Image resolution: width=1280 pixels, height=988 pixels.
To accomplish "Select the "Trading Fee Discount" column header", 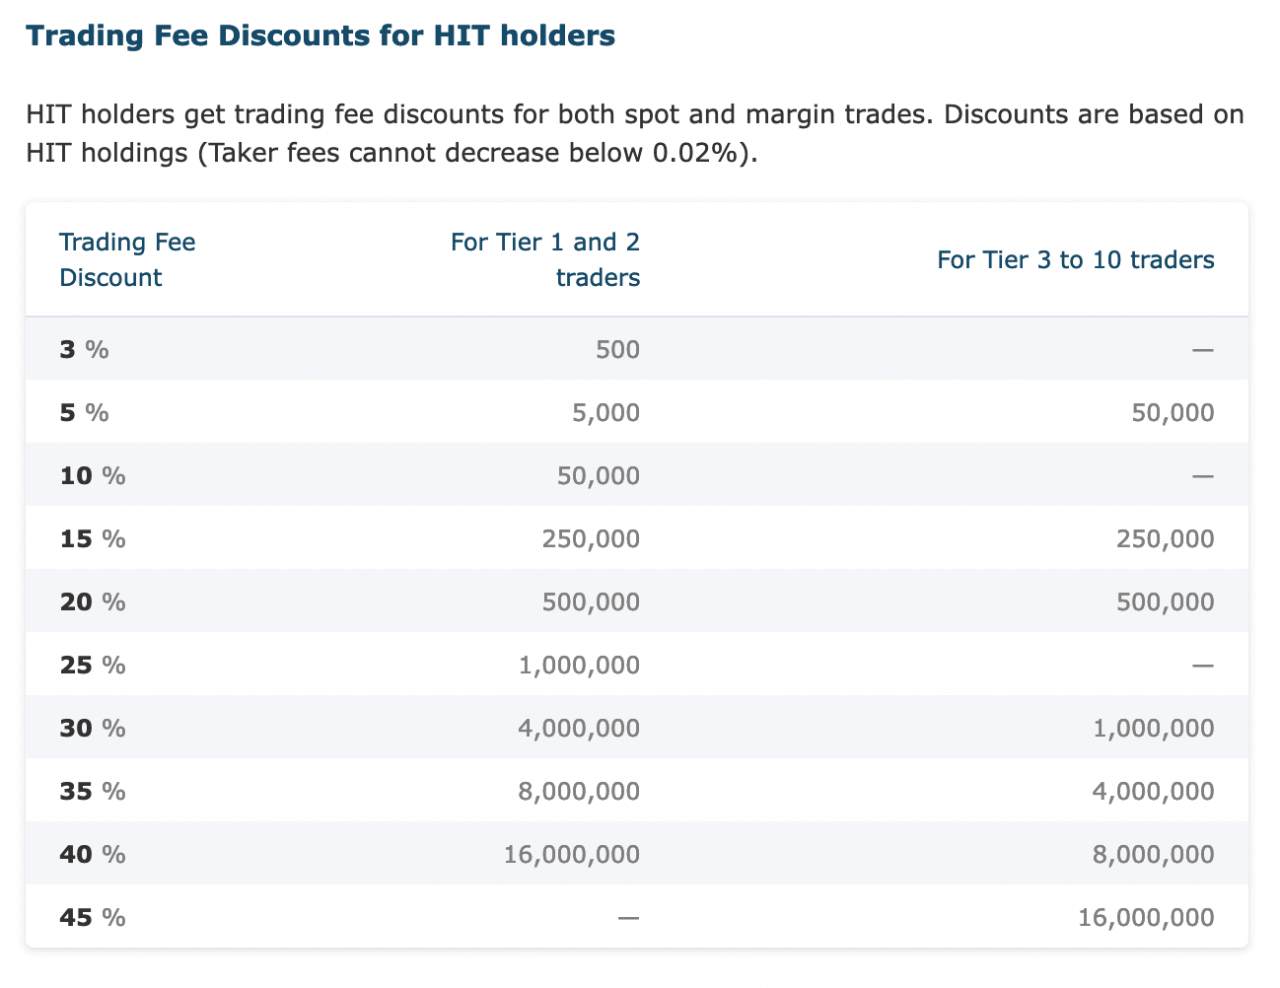I will coord(127,260).
